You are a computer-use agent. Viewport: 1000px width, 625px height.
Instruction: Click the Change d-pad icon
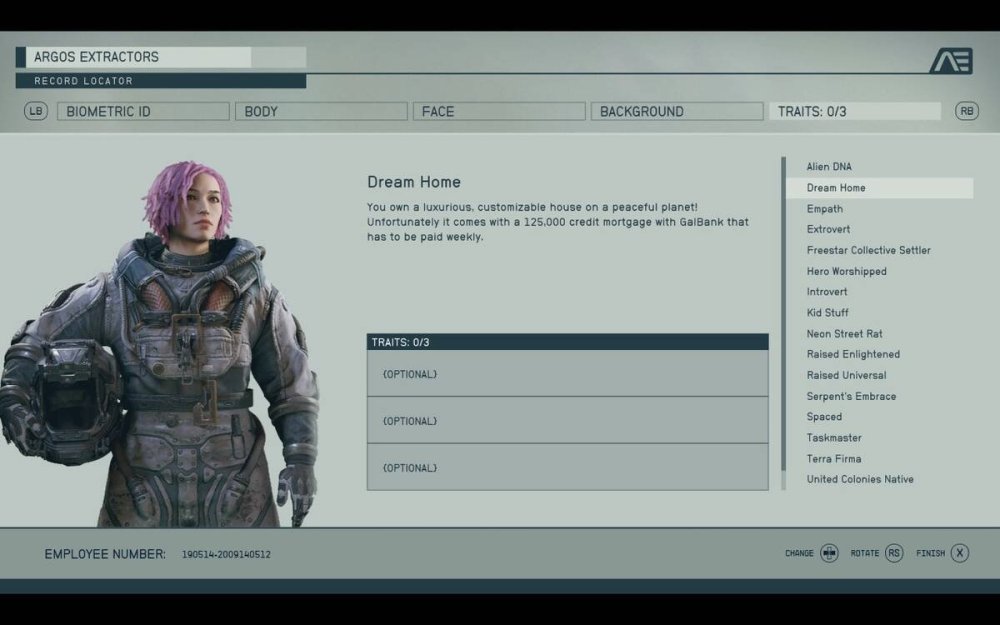(829, 553)
